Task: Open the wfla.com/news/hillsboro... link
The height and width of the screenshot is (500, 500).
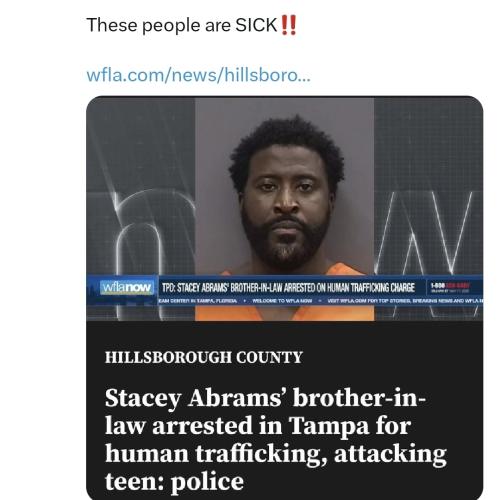Action: pyautogui.click(x=198, y=75)
